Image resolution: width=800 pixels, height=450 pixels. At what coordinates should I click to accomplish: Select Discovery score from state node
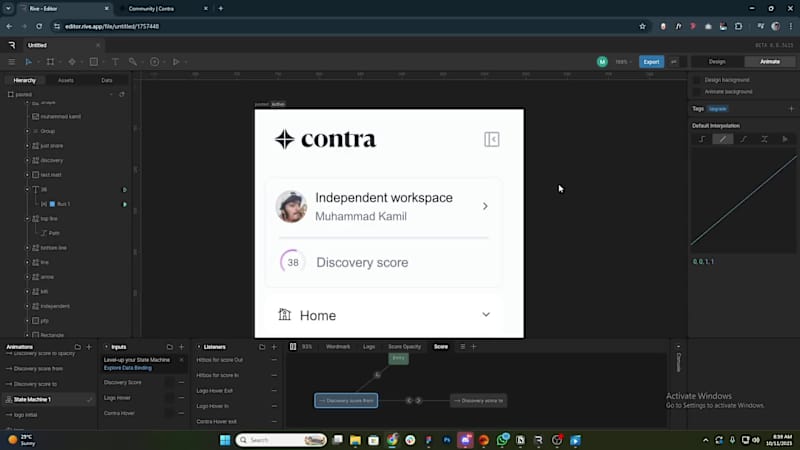click(x=346, y=401)
